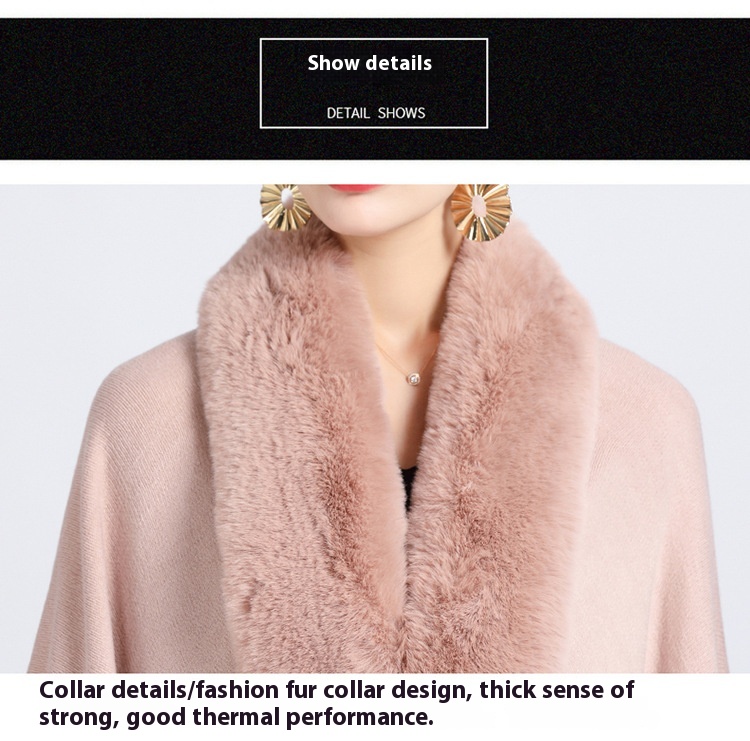This screenshot has width=750, height=741.
Task: Click the black banner right of title box
Action: (619, 89)
